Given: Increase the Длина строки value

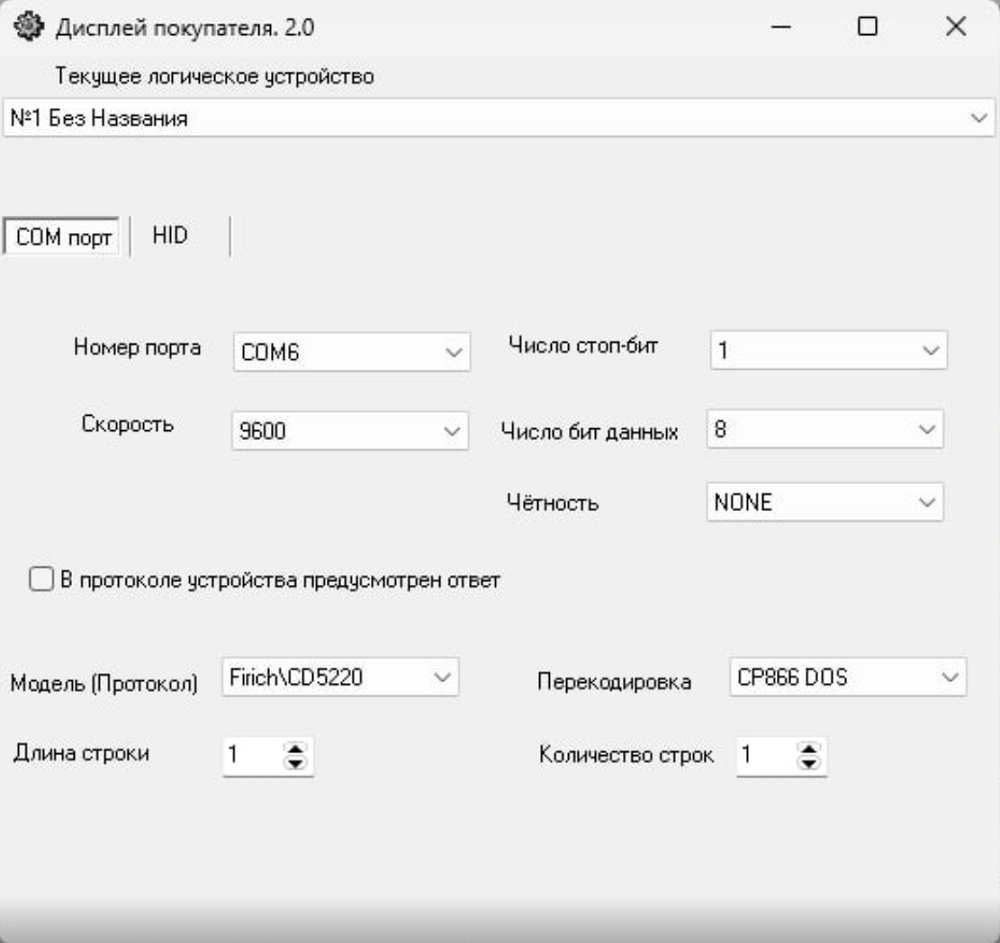Looking at the screenshot, I should click(x=294, y=750).
